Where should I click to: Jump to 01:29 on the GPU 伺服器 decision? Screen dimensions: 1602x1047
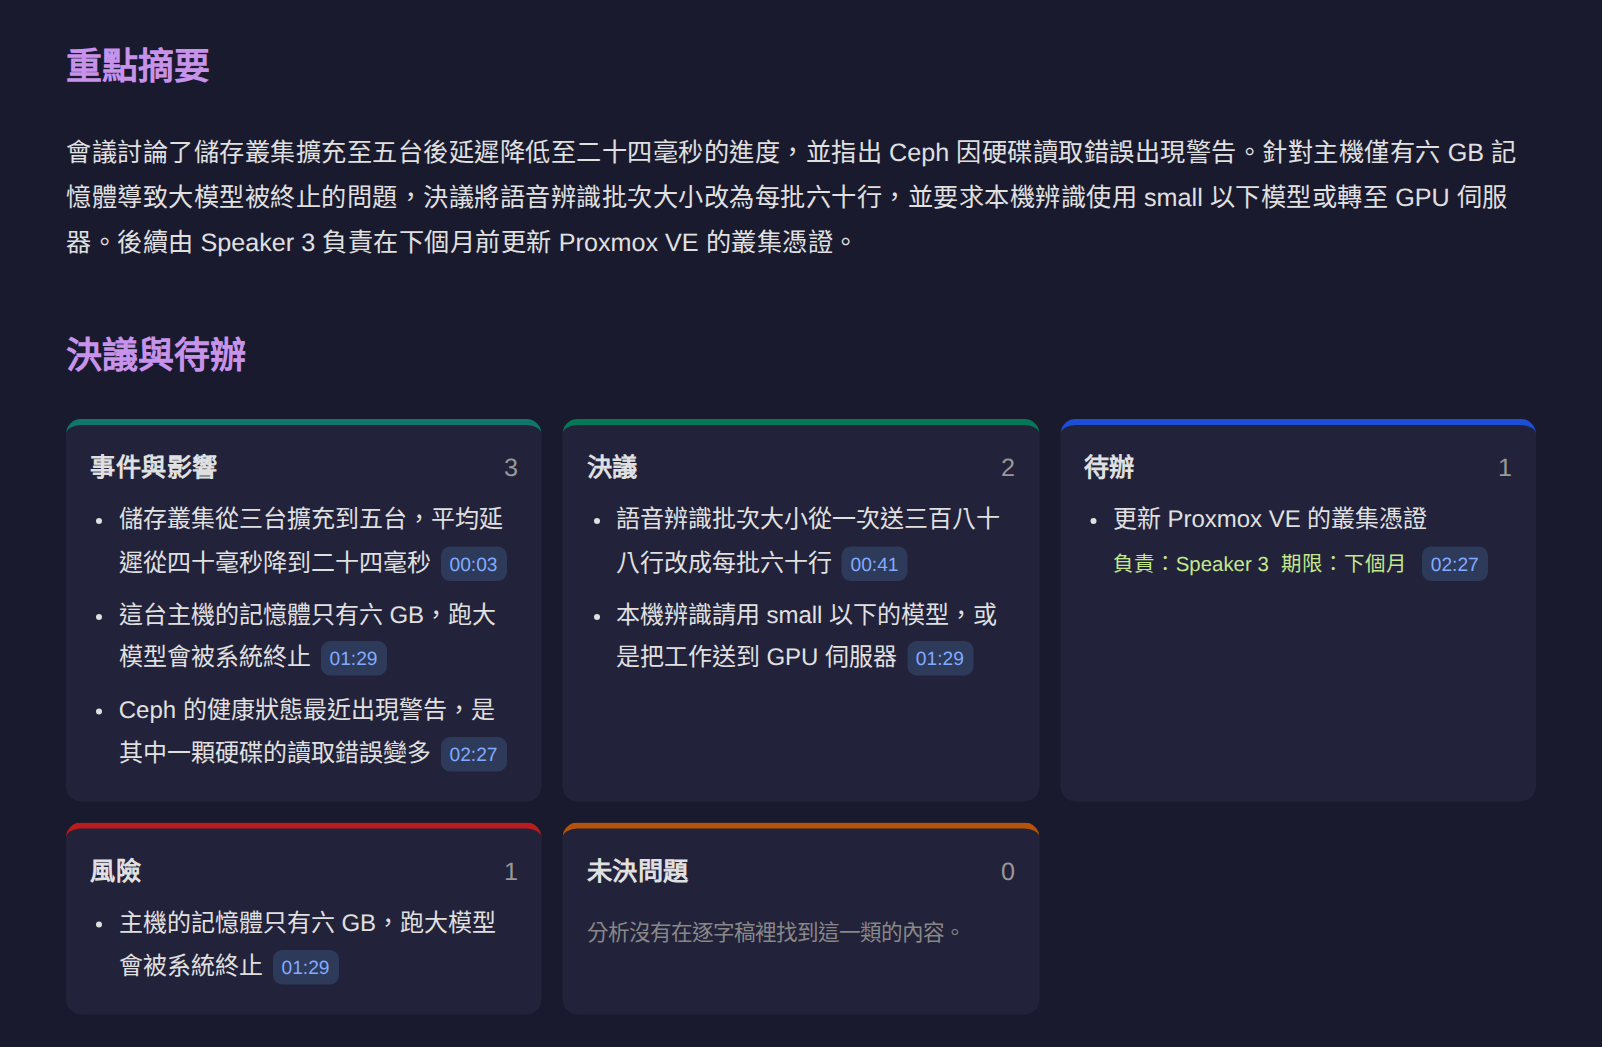click(x=939, y=658)
